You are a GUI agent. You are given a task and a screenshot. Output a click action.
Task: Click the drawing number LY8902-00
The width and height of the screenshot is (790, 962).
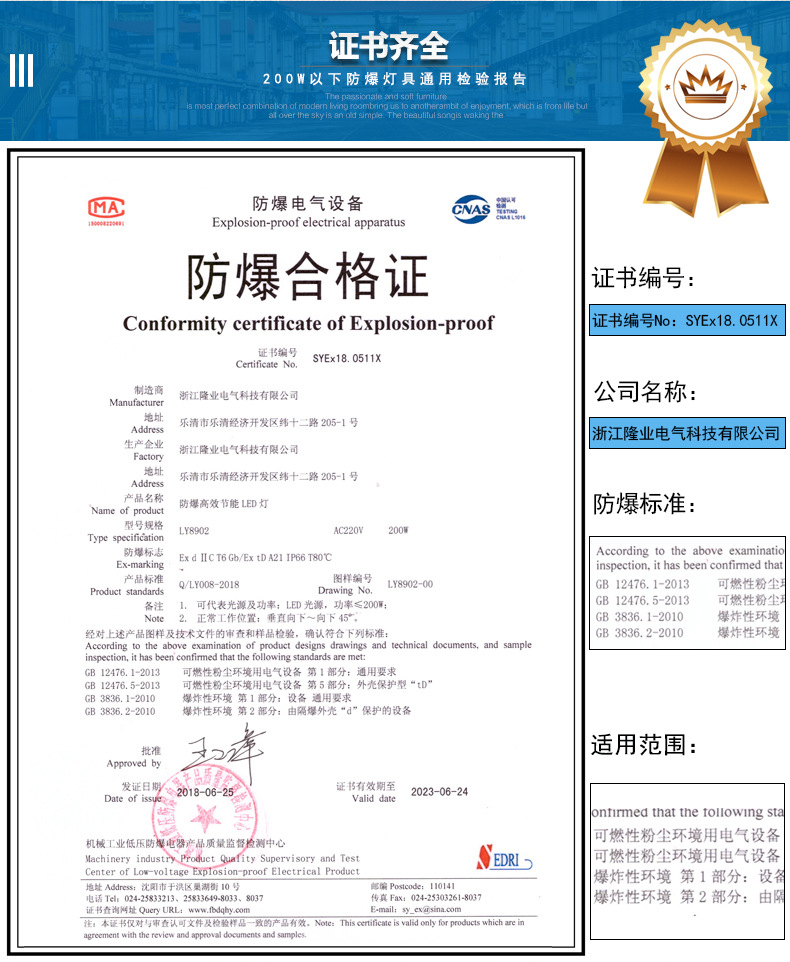coord(410,584)
